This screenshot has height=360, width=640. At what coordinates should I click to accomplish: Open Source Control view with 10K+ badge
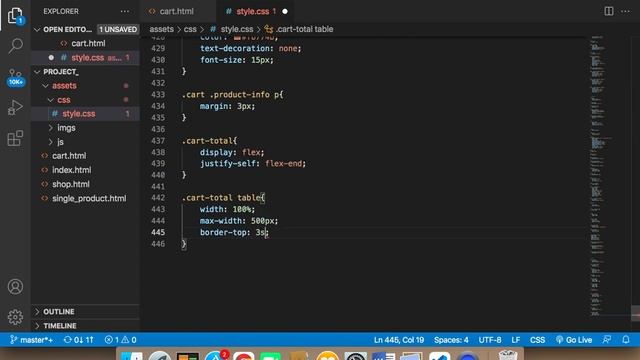coord(15,77)
